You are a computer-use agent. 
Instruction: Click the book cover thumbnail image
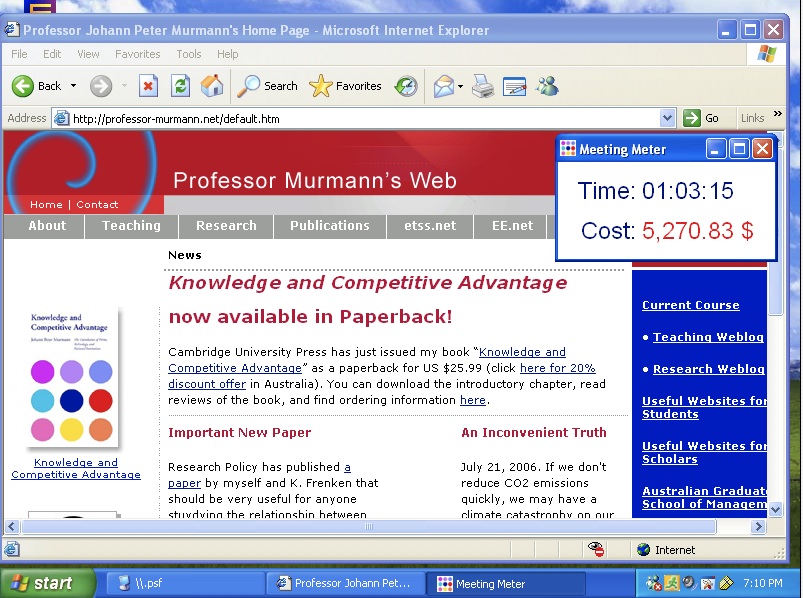(x=71, y=377)
